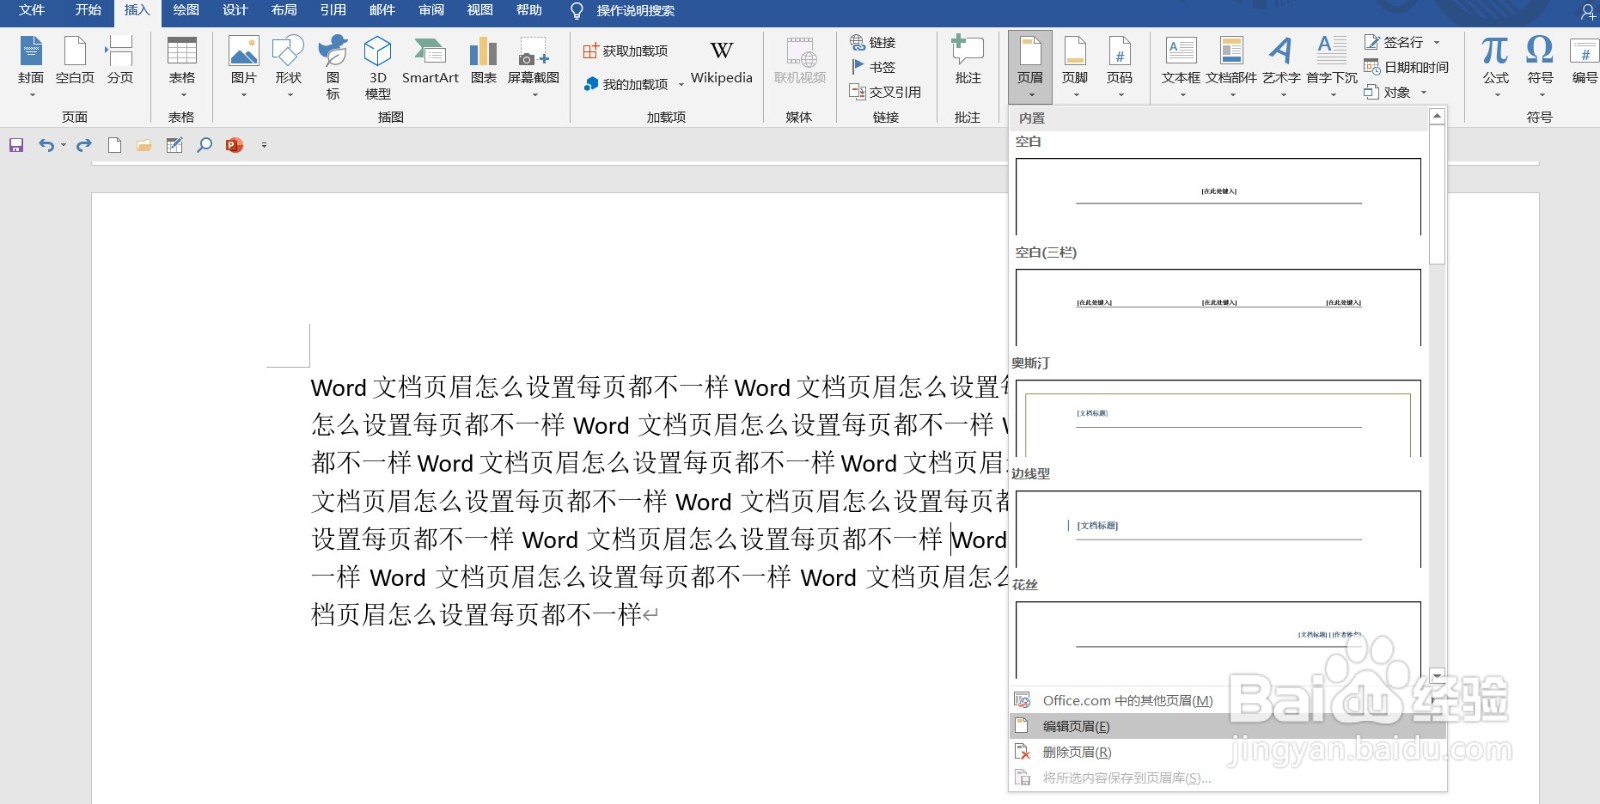Choose the 空白 (Blank) header thumbnail
Image resolution: width=1600 pixels, height=804 pixels.
[x=1218, y=196]
